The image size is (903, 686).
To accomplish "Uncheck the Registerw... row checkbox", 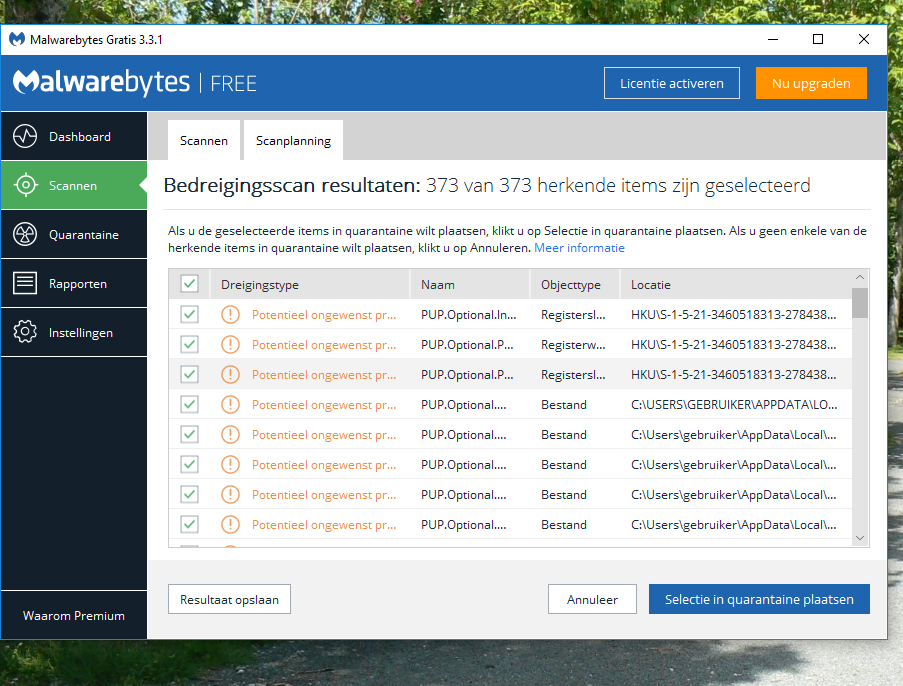I will pos(189,344).
